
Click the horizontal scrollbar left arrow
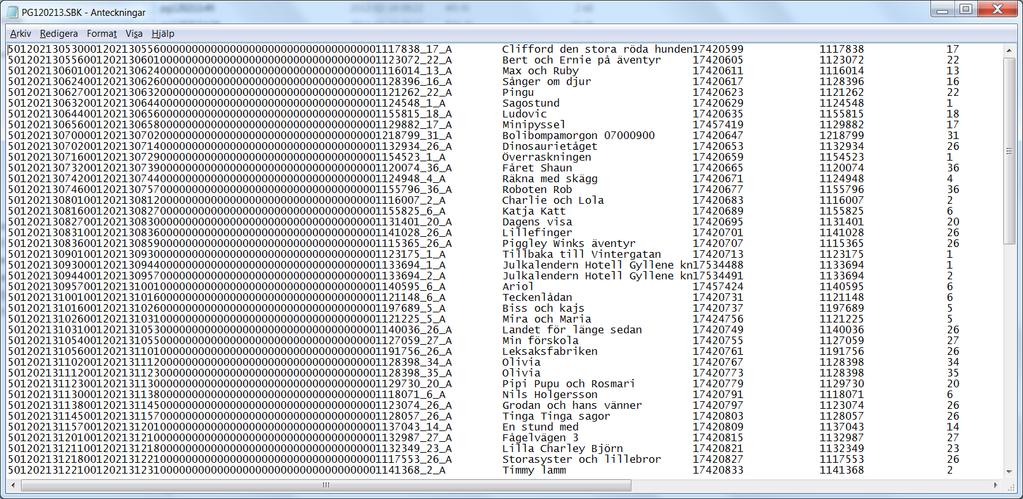click(14, 485)
